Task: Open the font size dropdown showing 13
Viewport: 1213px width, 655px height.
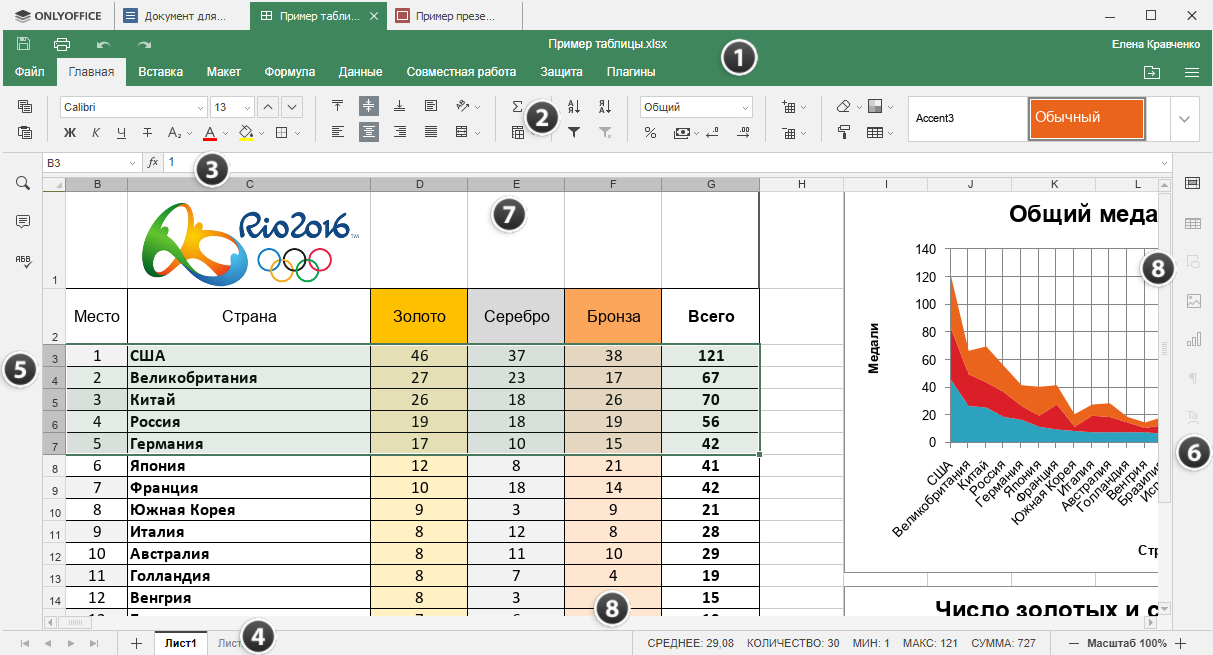Action: [246, 107]
